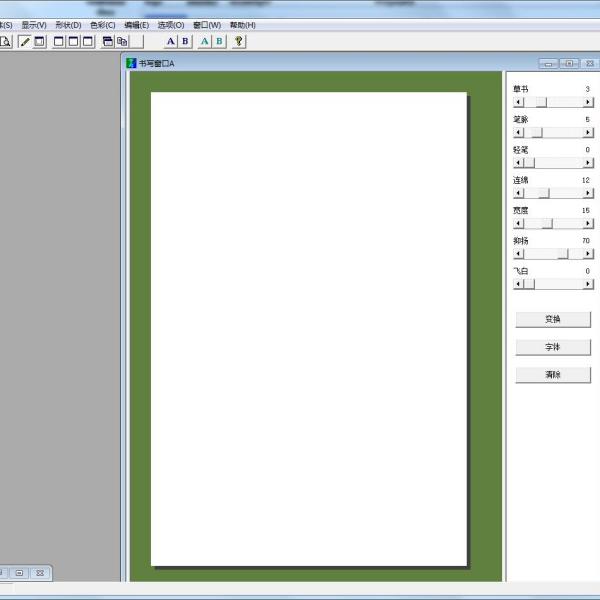
Task: Open the 选项(O) menu
Action: (170, 25)
